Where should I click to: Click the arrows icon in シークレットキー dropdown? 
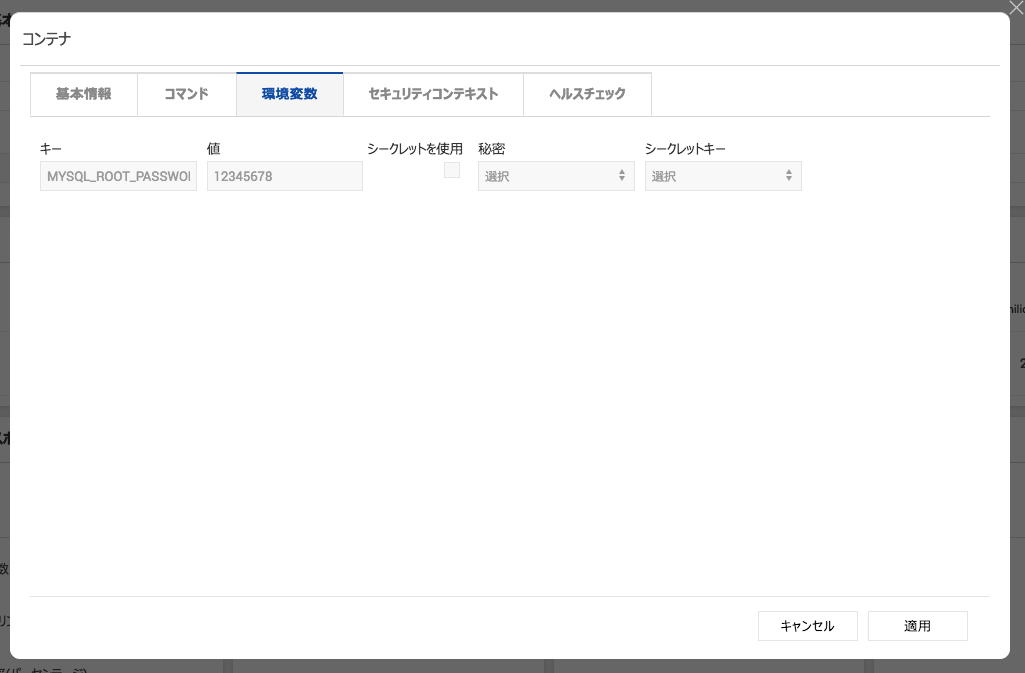point(789,176)
